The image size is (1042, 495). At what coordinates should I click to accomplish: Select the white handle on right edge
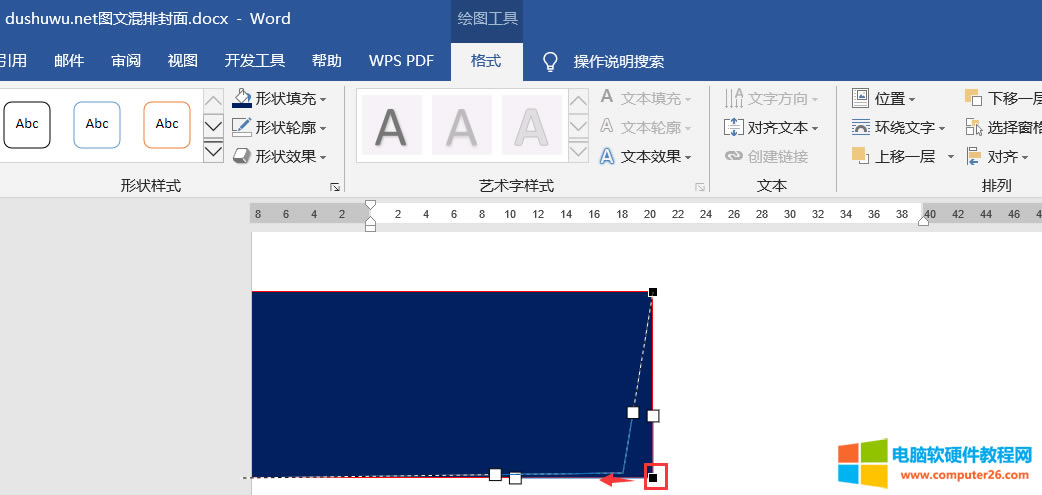pos(653,416)
